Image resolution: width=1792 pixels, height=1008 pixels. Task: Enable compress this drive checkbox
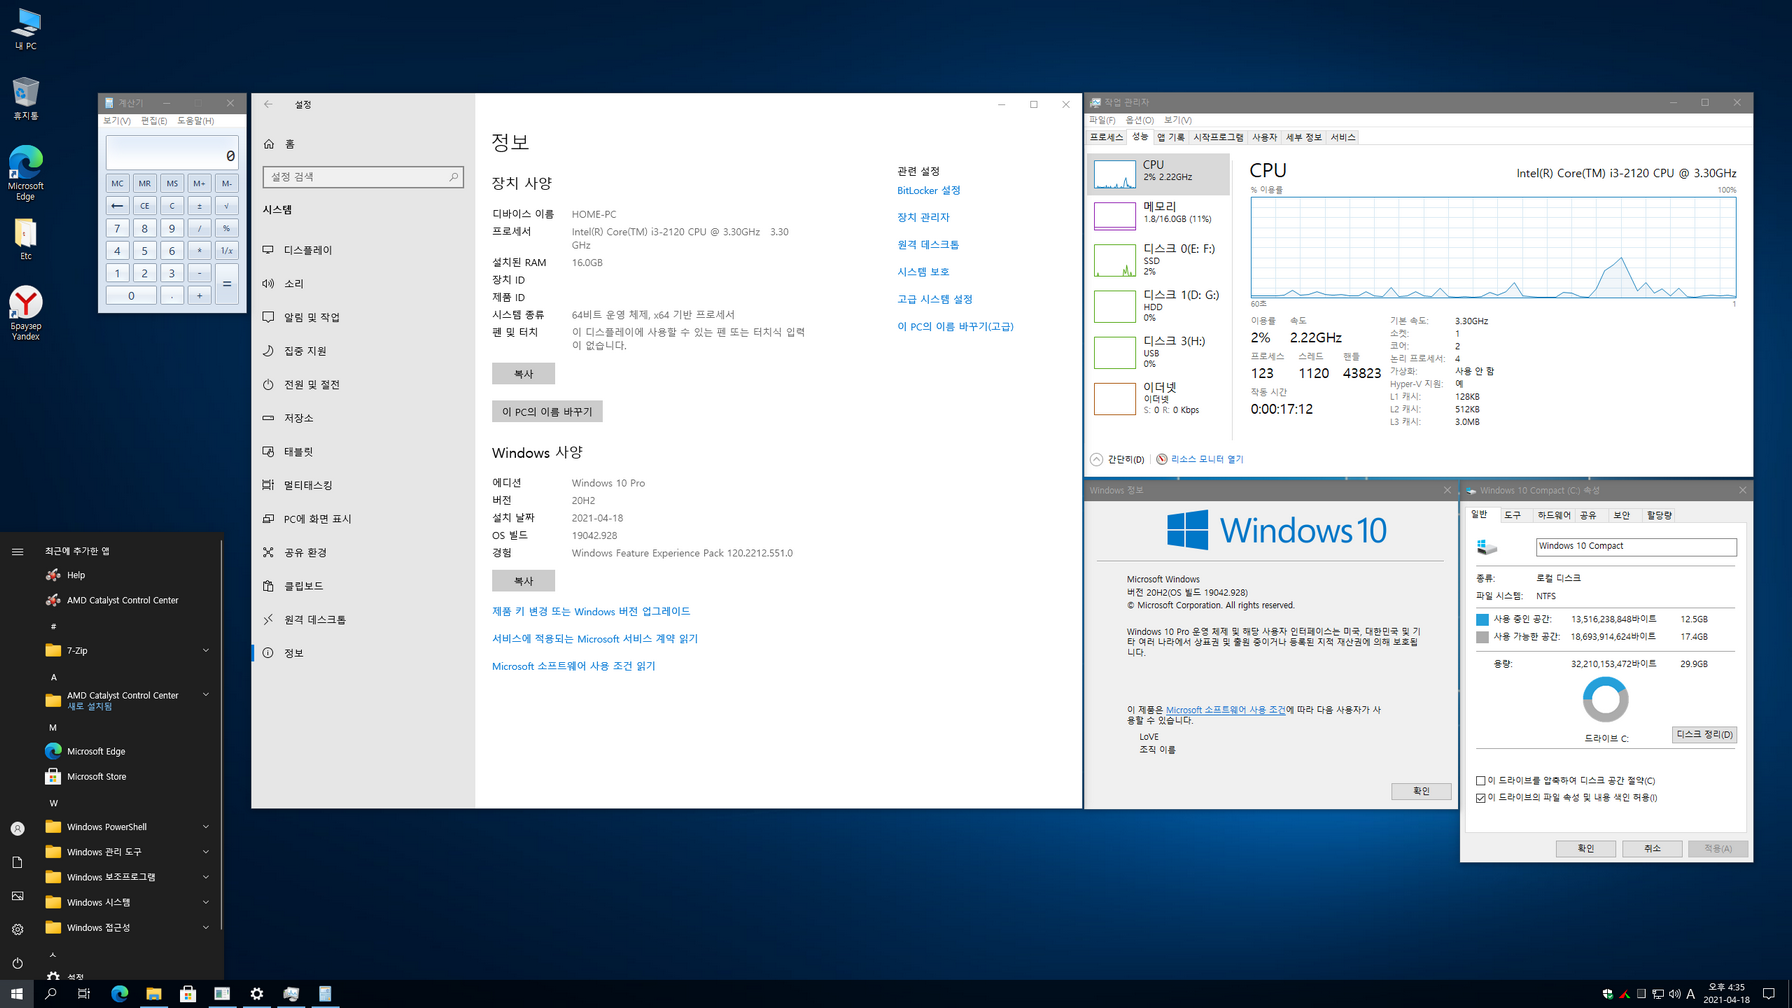(1481, 781)
